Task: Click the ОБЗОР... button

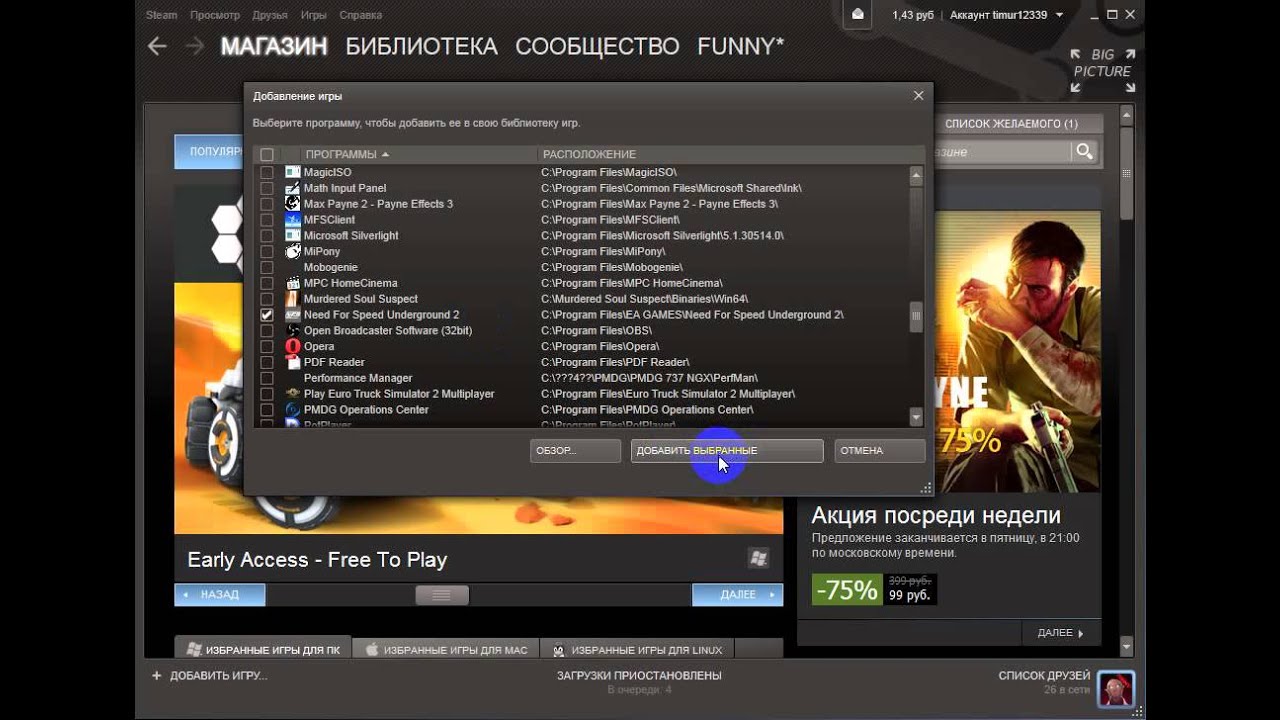Action: click(575, 451)
